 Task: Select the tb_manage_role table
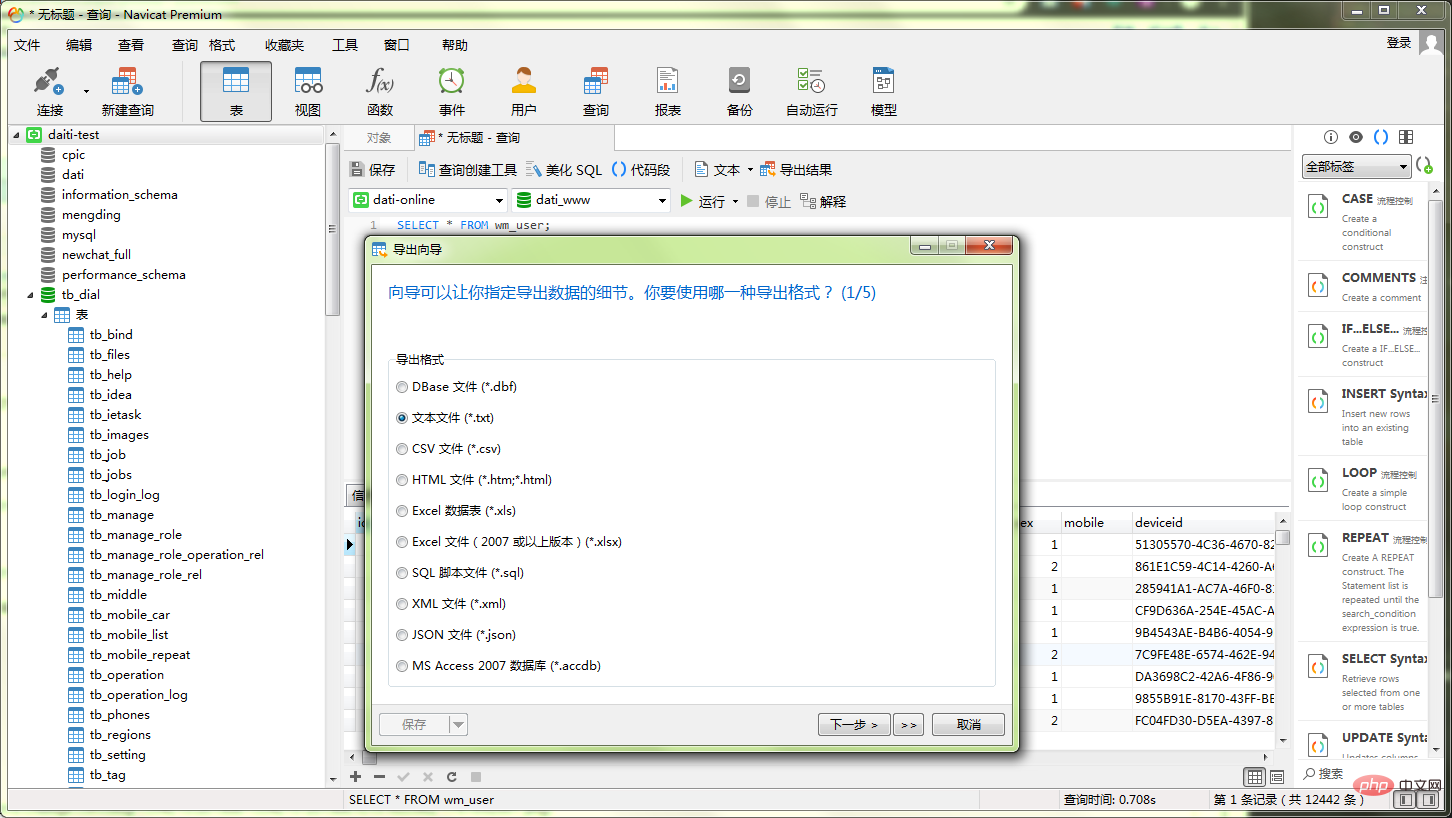(135, 535)
